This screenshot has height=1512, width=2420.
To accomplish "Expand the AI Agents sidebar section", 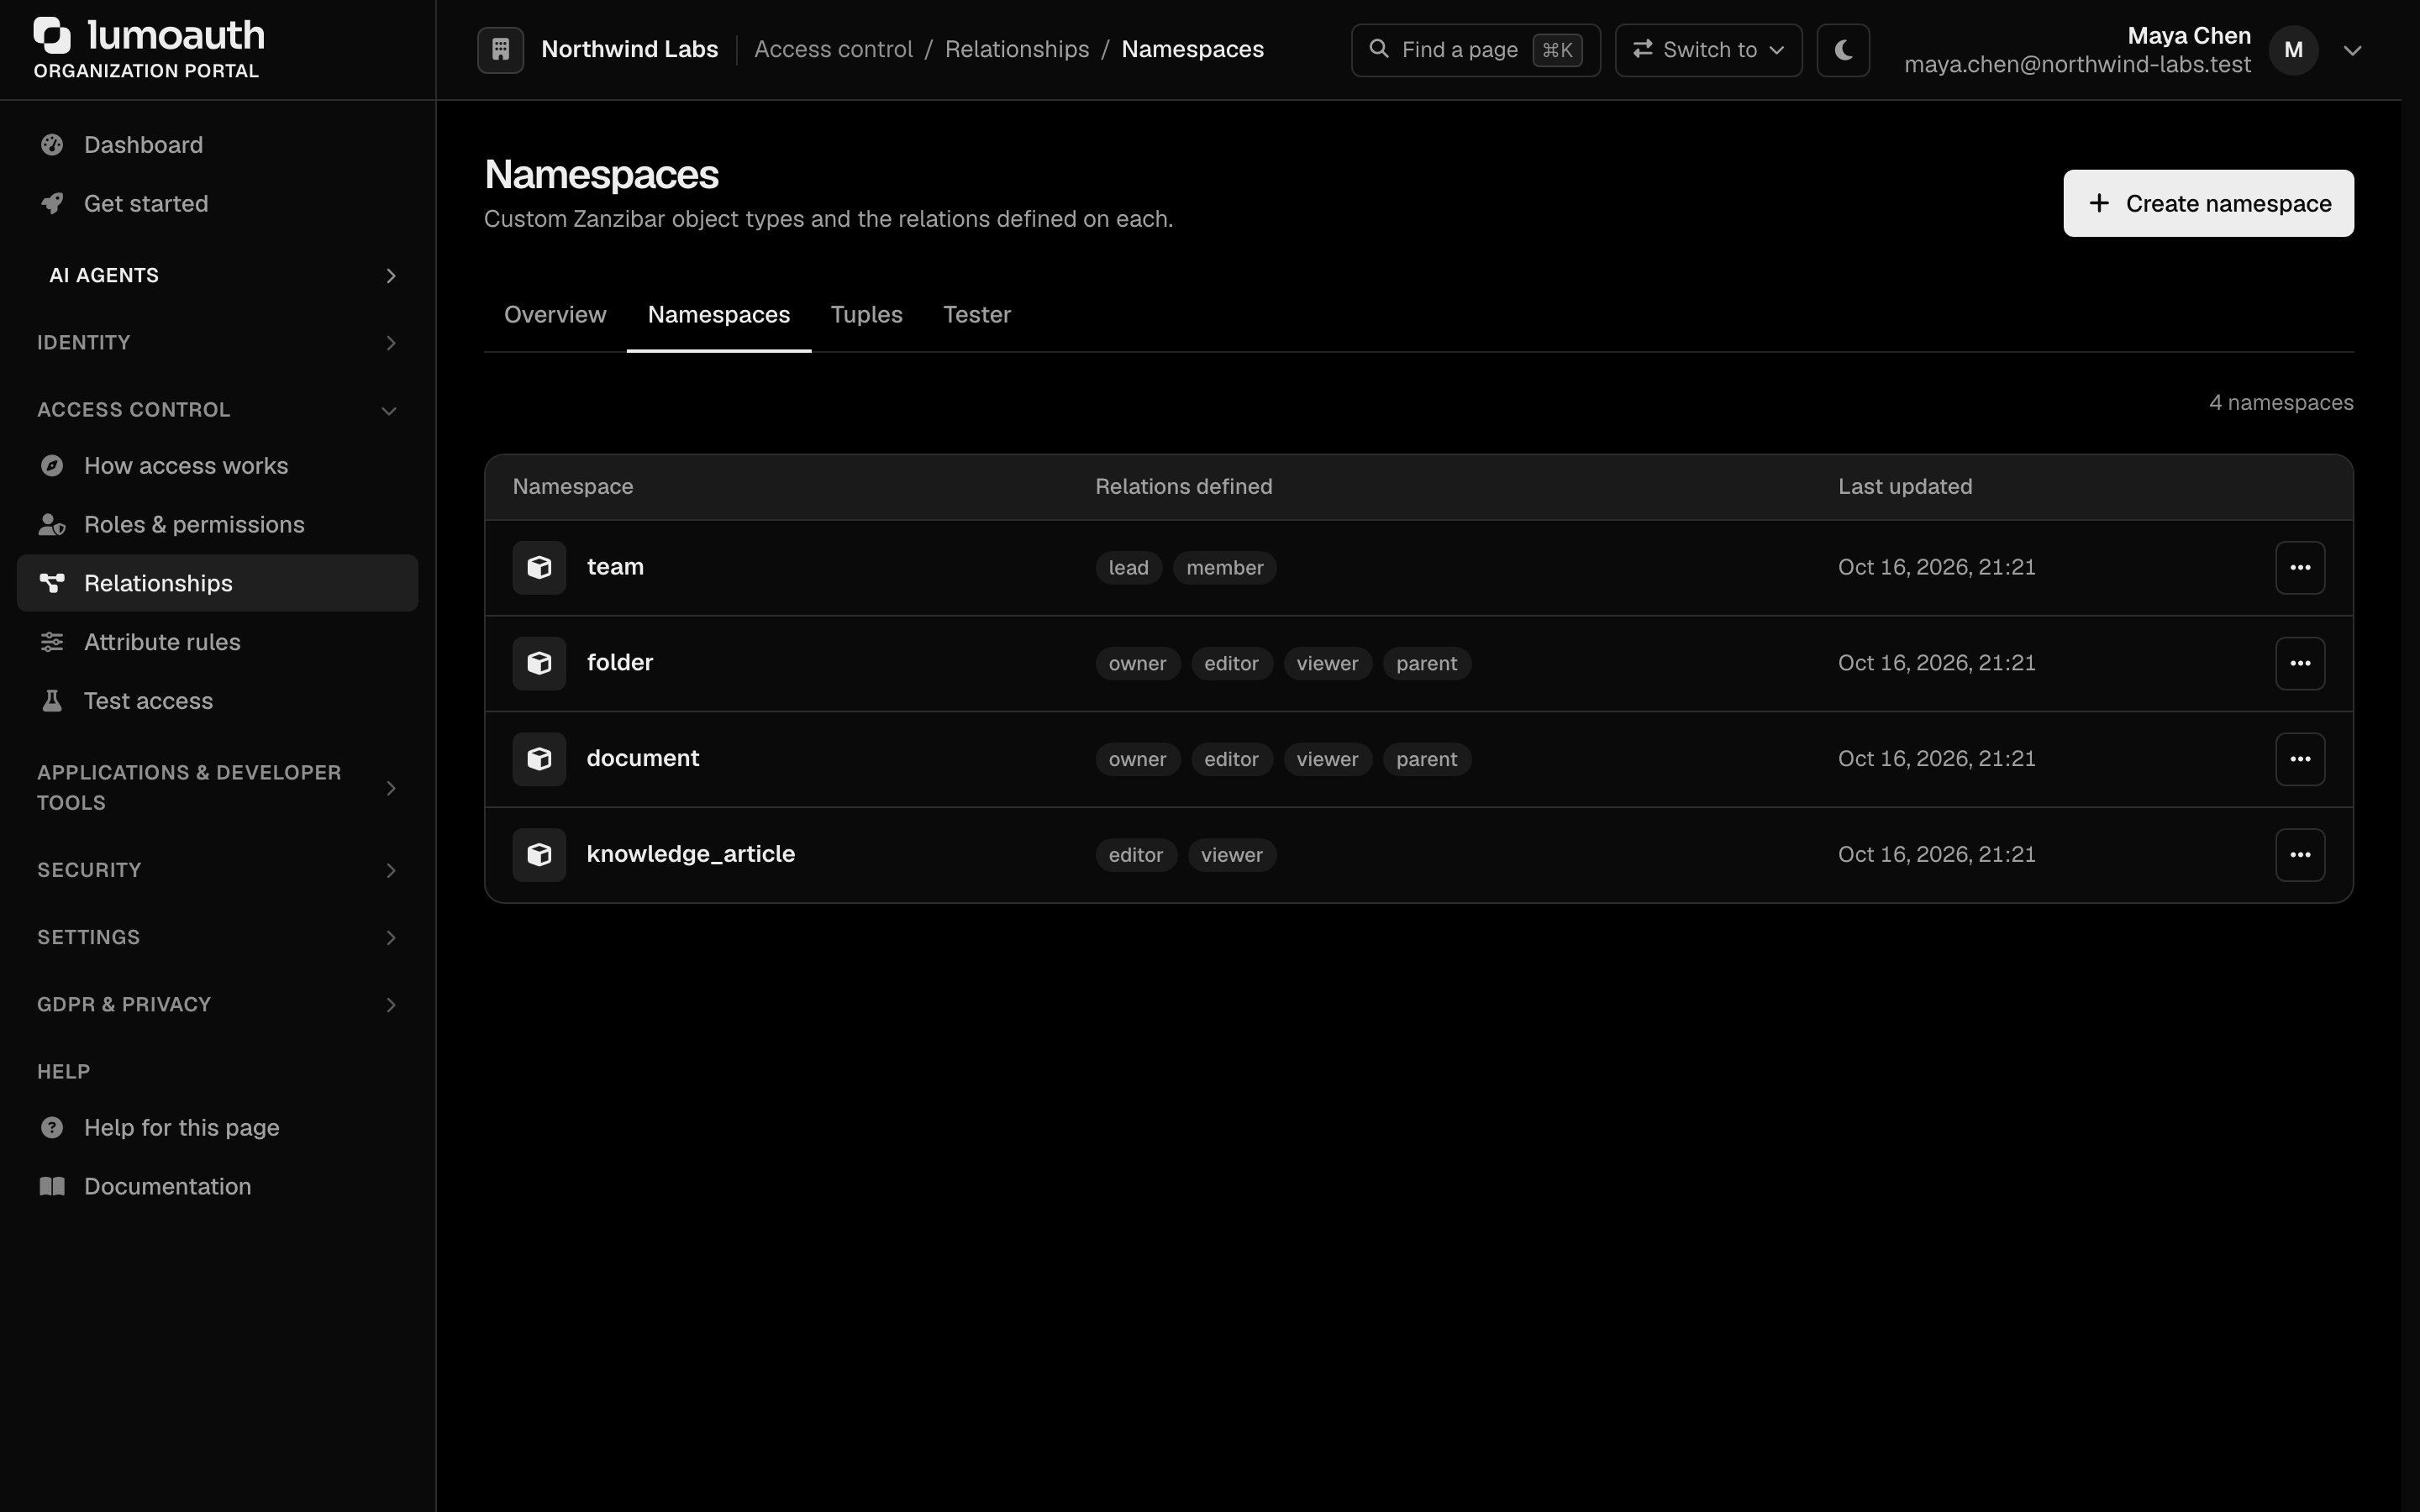I will point(218,276).
